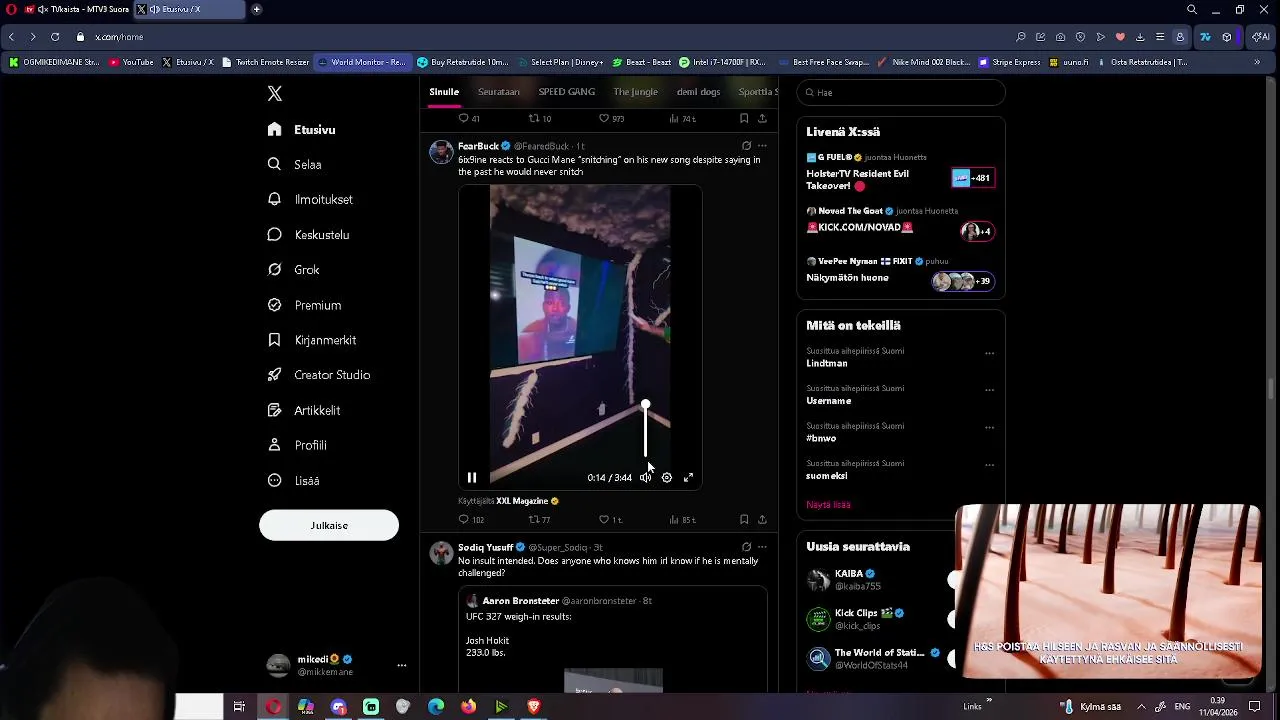
Task: Open options for suomeksi trend
Action: (x=989, y=465)
